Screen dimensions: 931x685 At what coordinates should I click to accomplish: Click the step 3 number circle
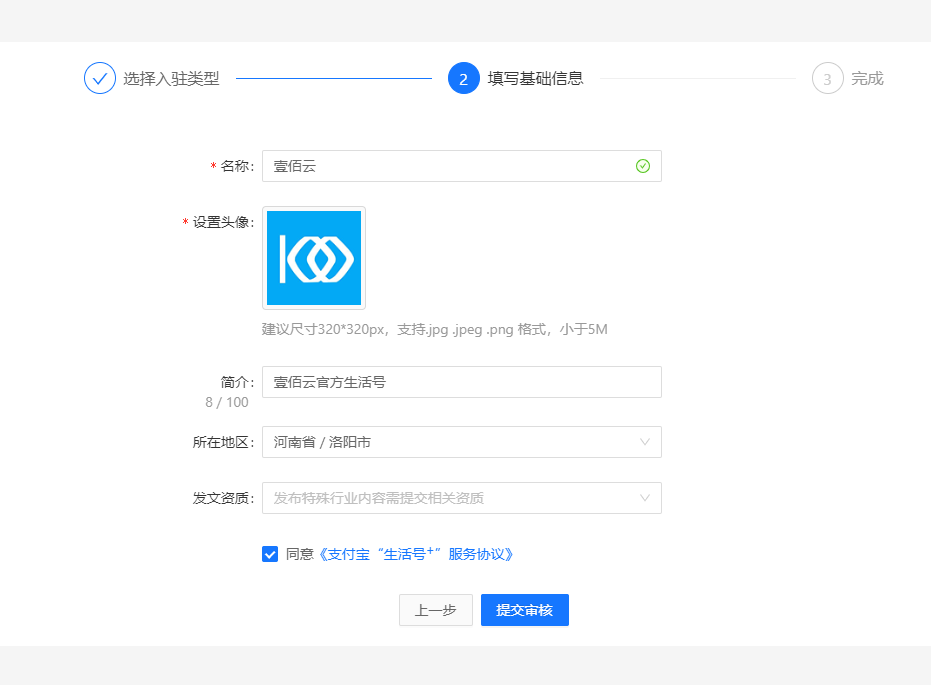point(828,78)
